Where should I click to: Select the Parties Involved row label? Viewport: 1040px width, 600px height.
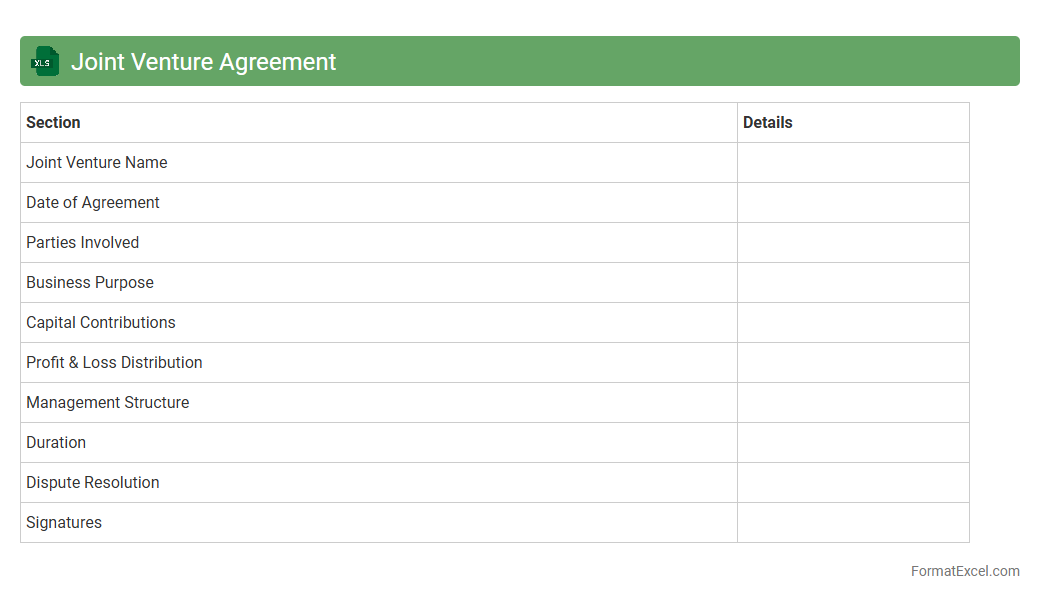point(83,242)
